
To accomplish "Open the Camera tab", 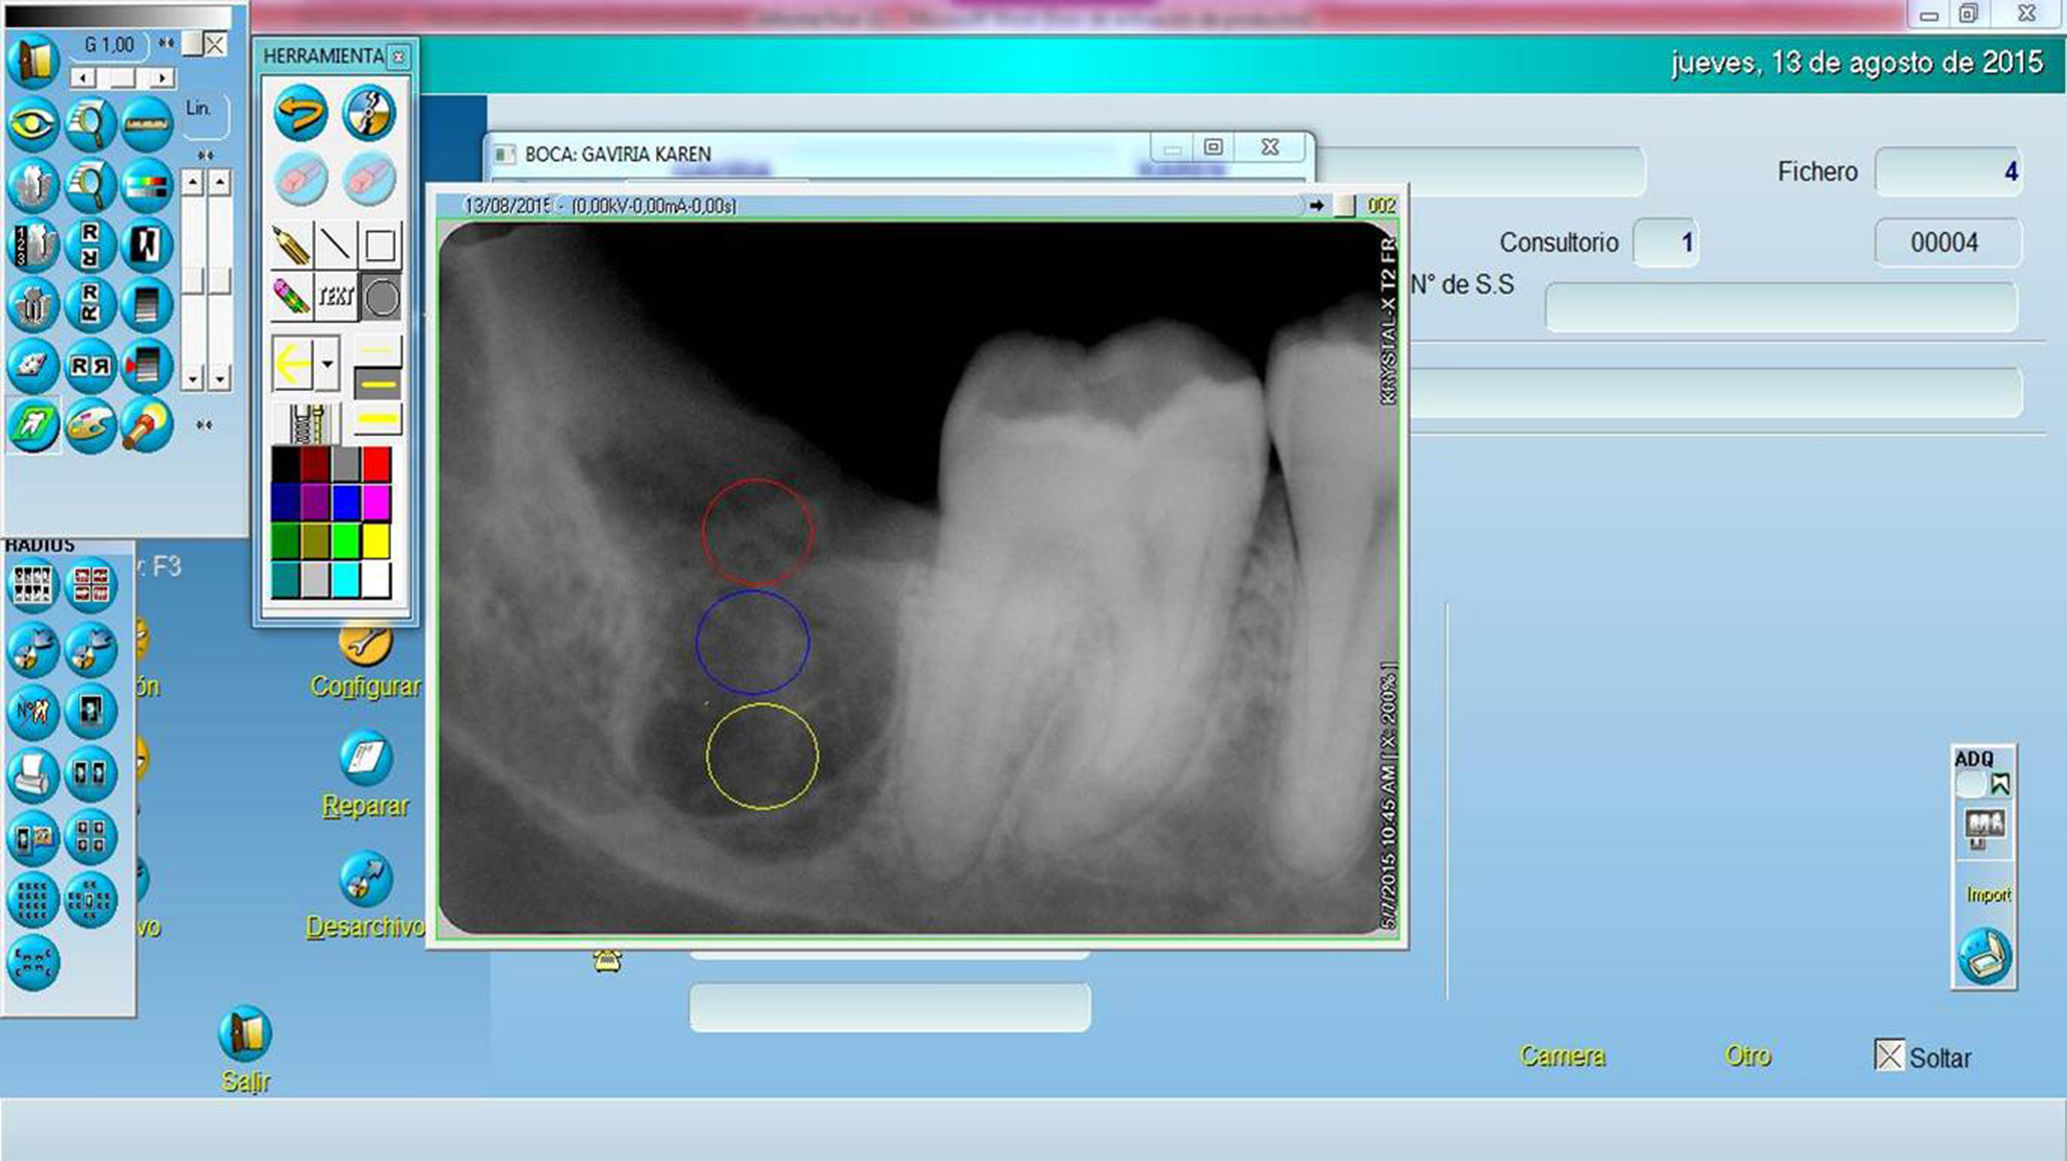I will [1561, 1056].
